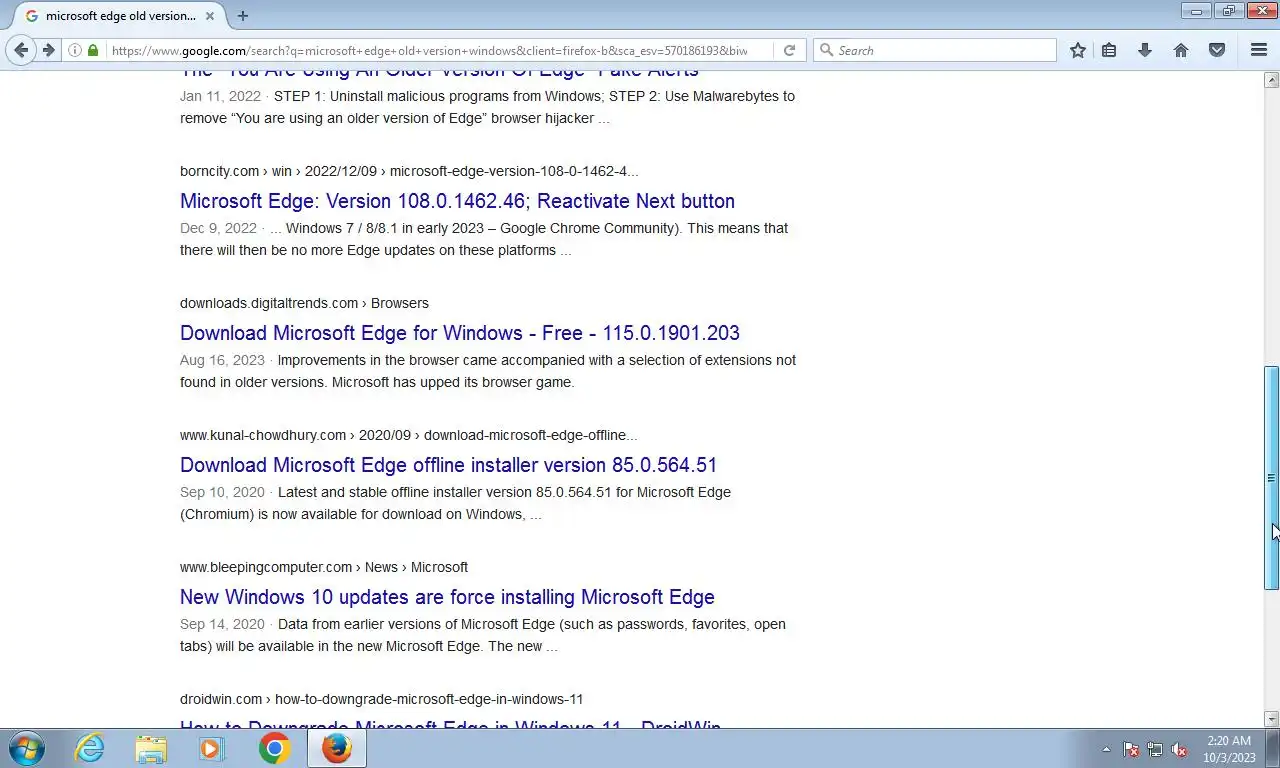Open File Explorer from taskbar
Viewport: 1280px width, 768px height.
151,748
